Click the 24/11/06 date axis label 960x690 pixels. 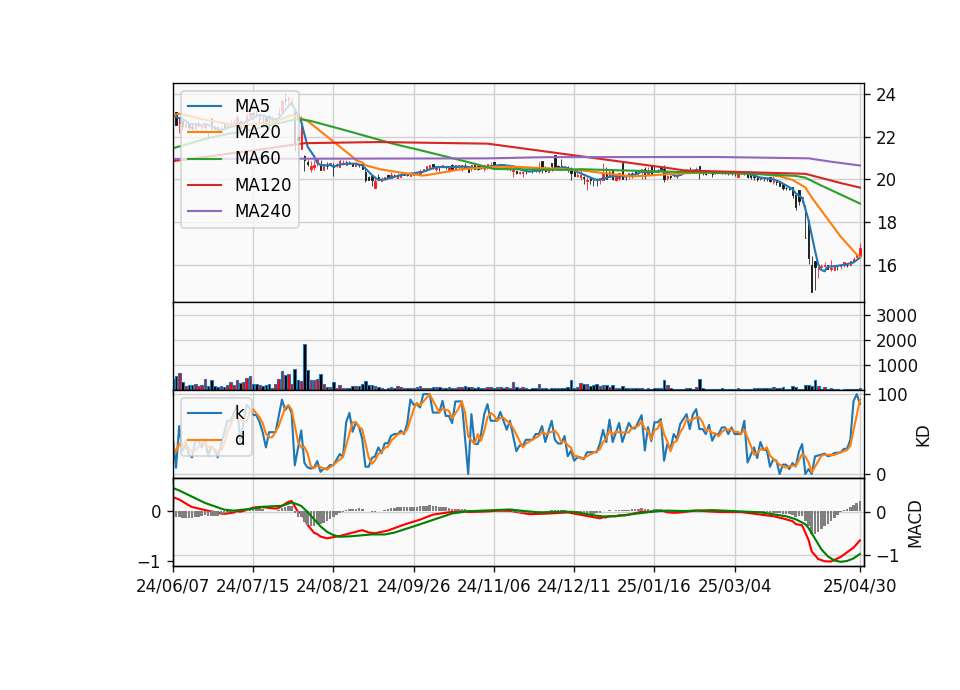(493, 586)
